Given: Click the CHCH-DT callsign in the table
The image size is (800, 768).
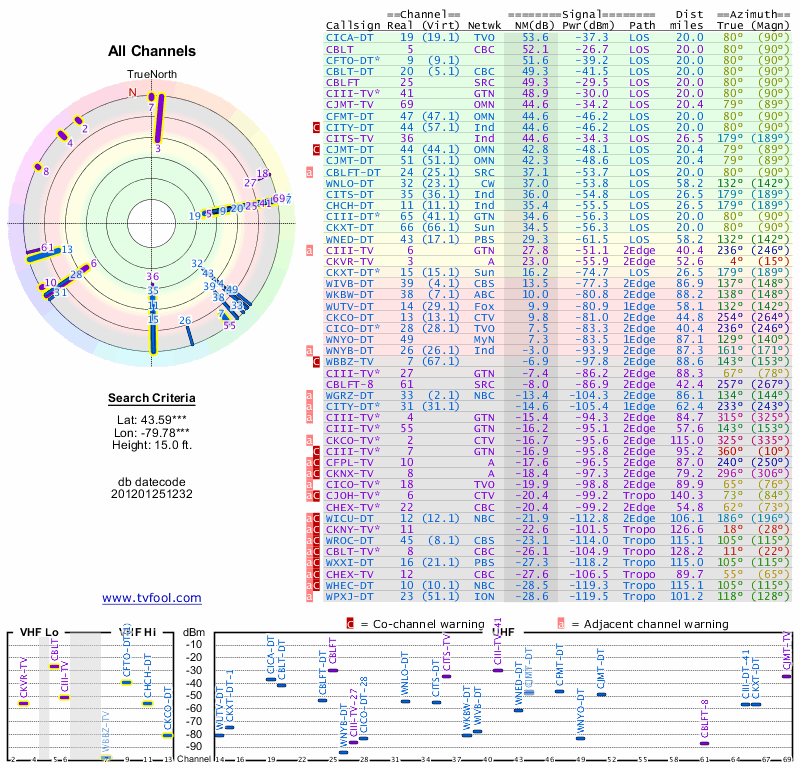Looking at the screenshot, I should coord(349,206).
